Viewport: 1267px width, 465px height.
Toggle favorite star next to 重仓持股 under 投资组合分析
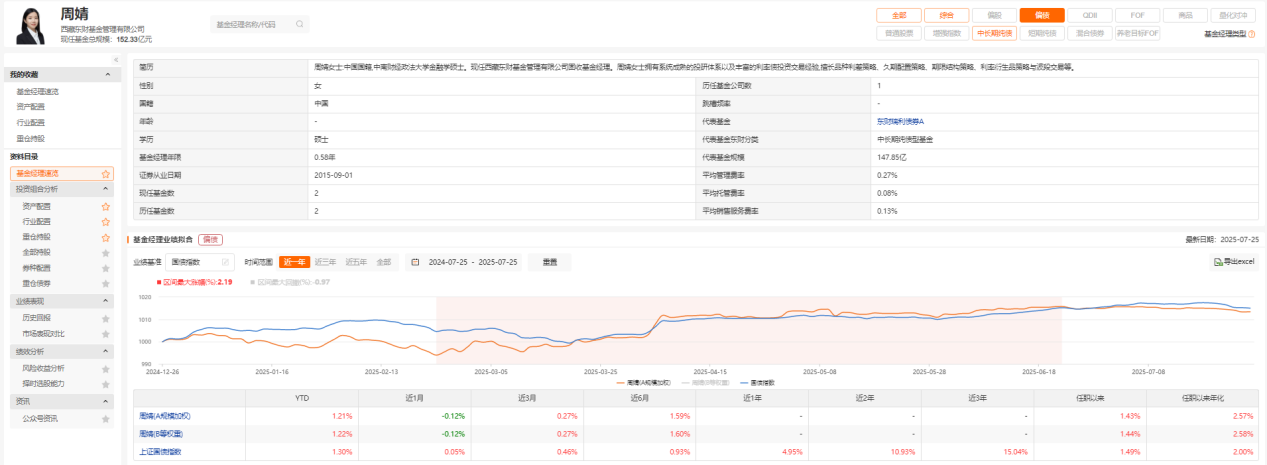(106, 238)
